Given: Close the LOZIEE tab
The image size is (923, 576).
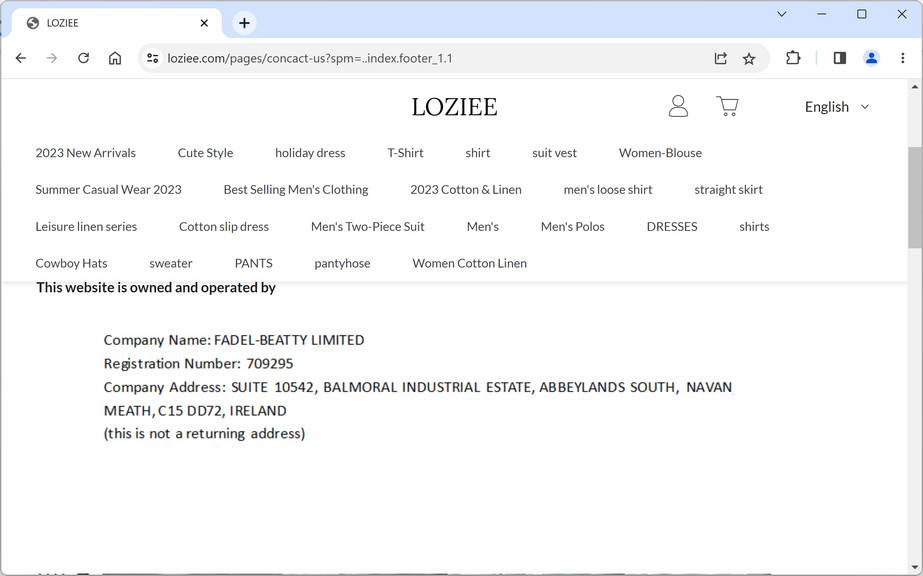Looking at the screenshot, I should [204, 23].
